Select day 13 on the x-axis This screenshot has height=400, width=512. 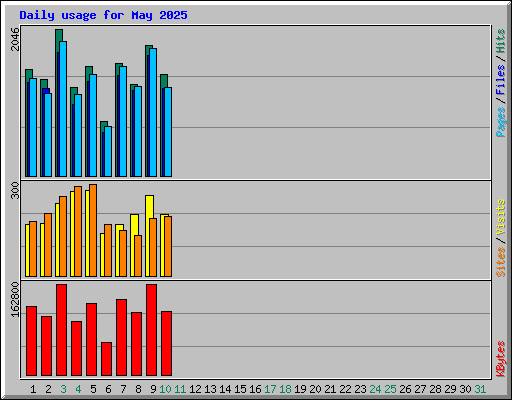(210, 389)
